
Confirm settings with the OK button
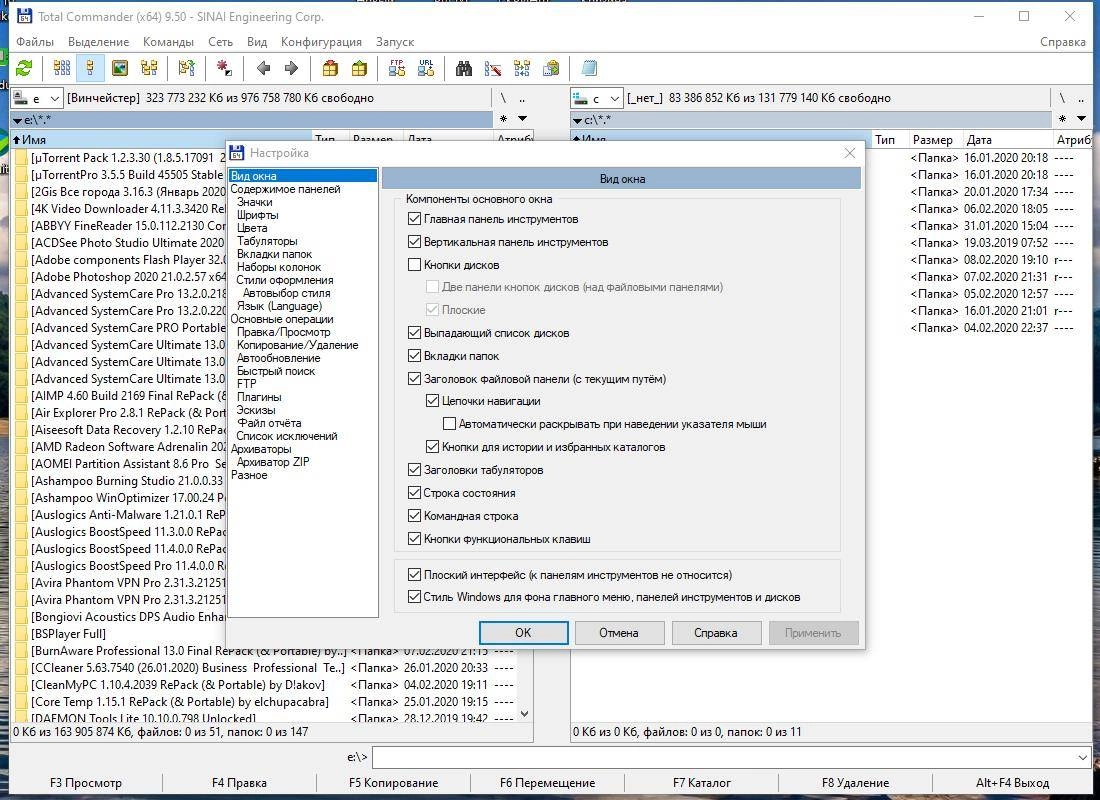pos(523,633)
